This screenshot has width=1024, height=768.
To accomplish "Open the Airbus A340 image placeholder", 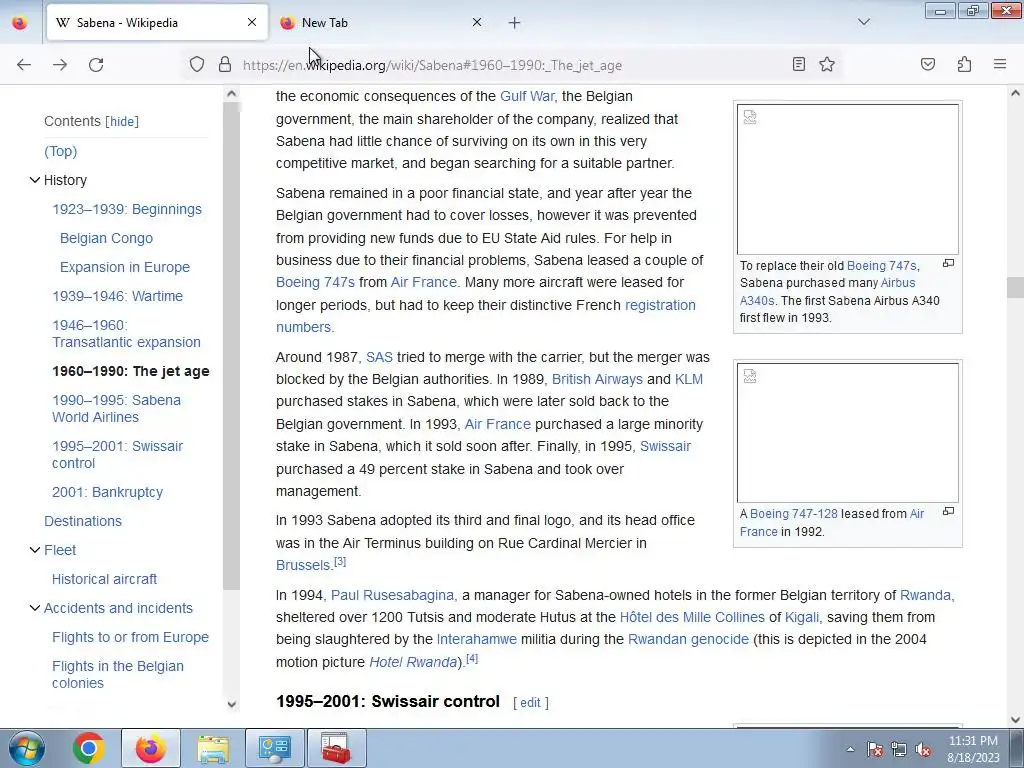I will tap(848, 180).
